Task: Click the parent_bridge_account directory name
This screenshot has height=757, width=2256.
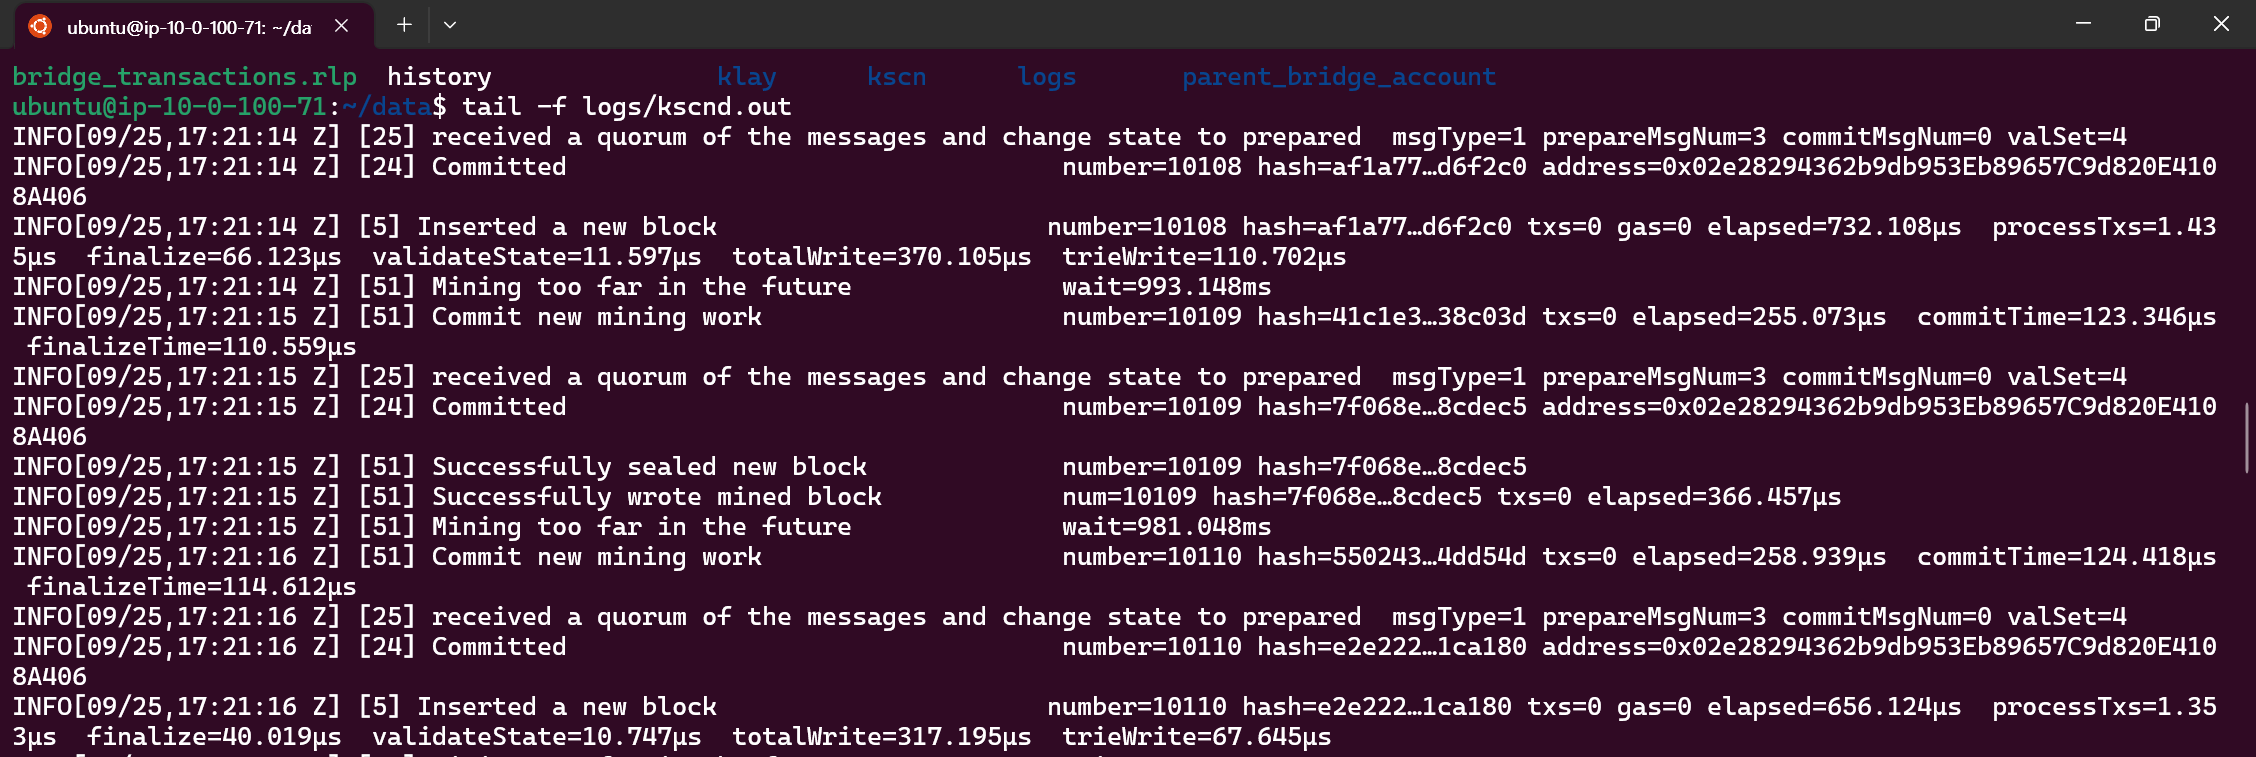Action: click(x=1339, y=76)
